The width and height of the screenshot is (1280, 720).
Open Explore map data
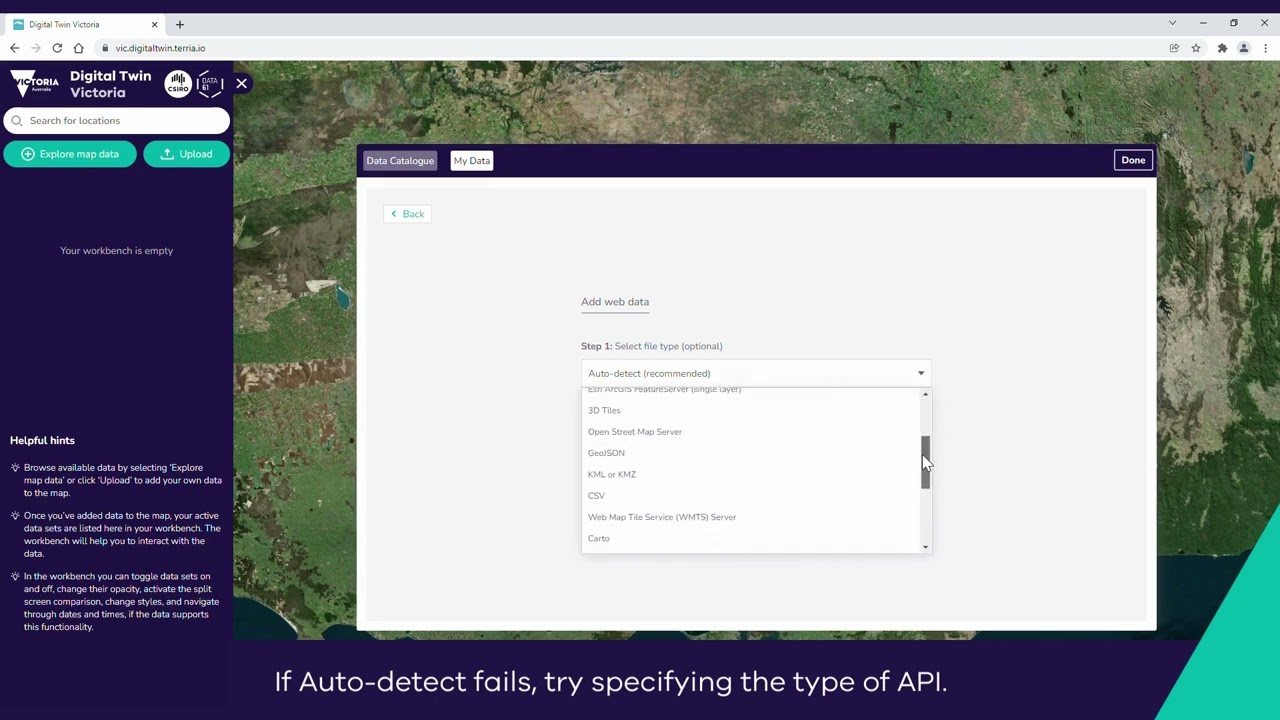(70, 154)
